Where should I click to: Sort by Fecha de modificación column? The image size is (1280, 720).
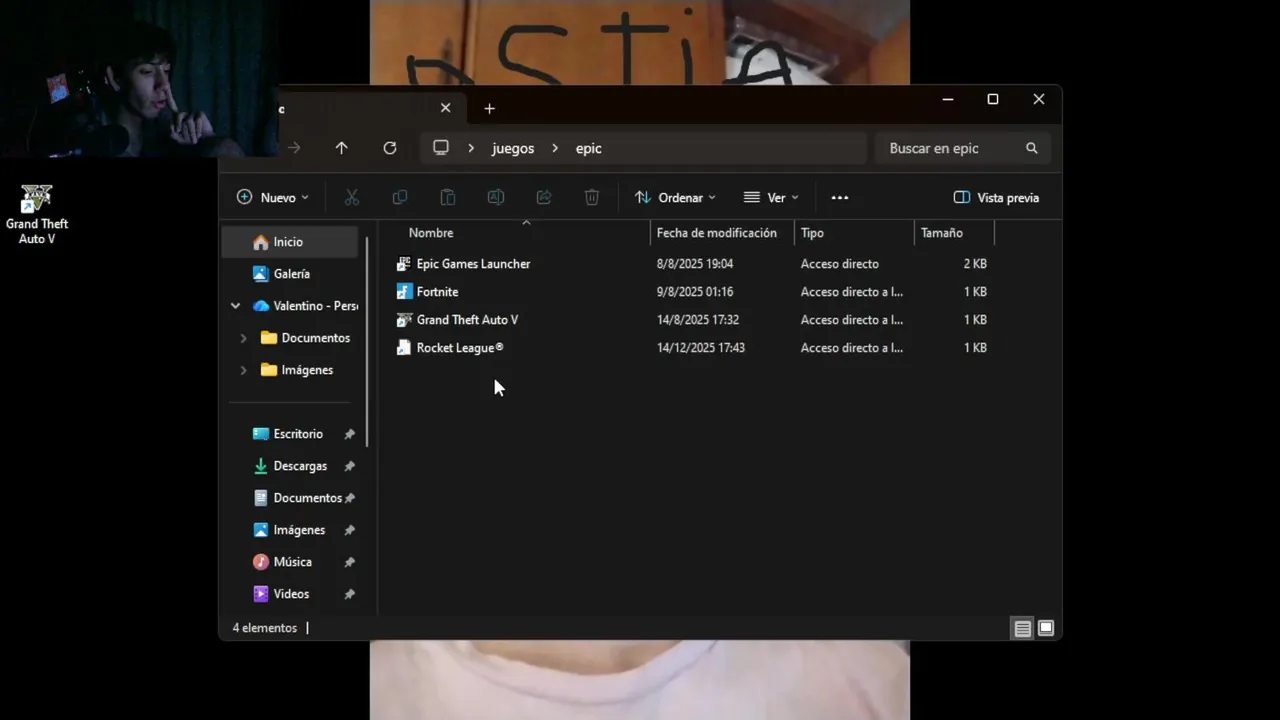pos(717,233)
